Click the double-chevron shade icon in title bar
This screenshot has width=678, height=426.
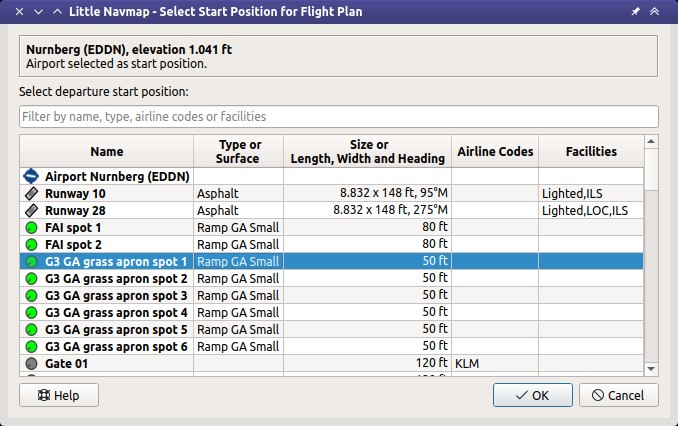coord(655,12)
